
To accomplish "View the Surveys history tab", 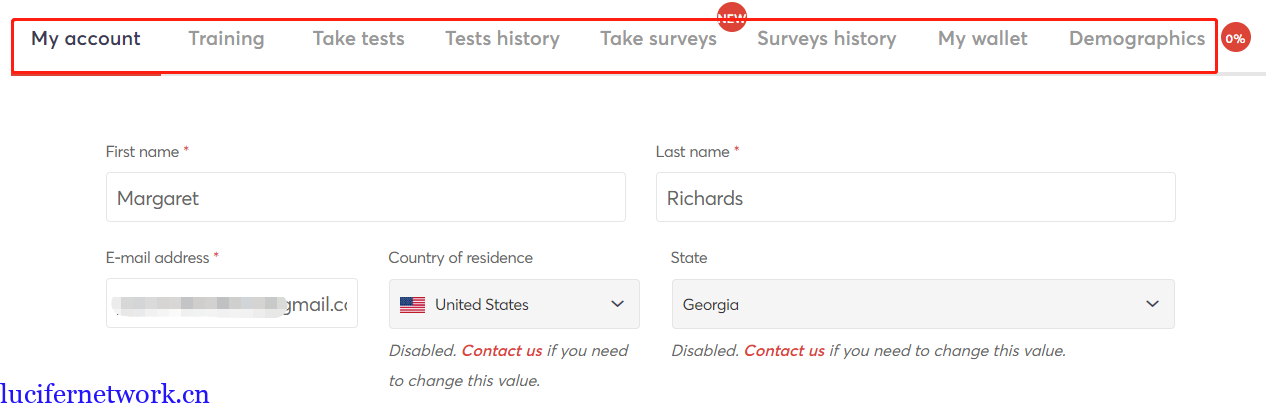I will click(826, 39).
